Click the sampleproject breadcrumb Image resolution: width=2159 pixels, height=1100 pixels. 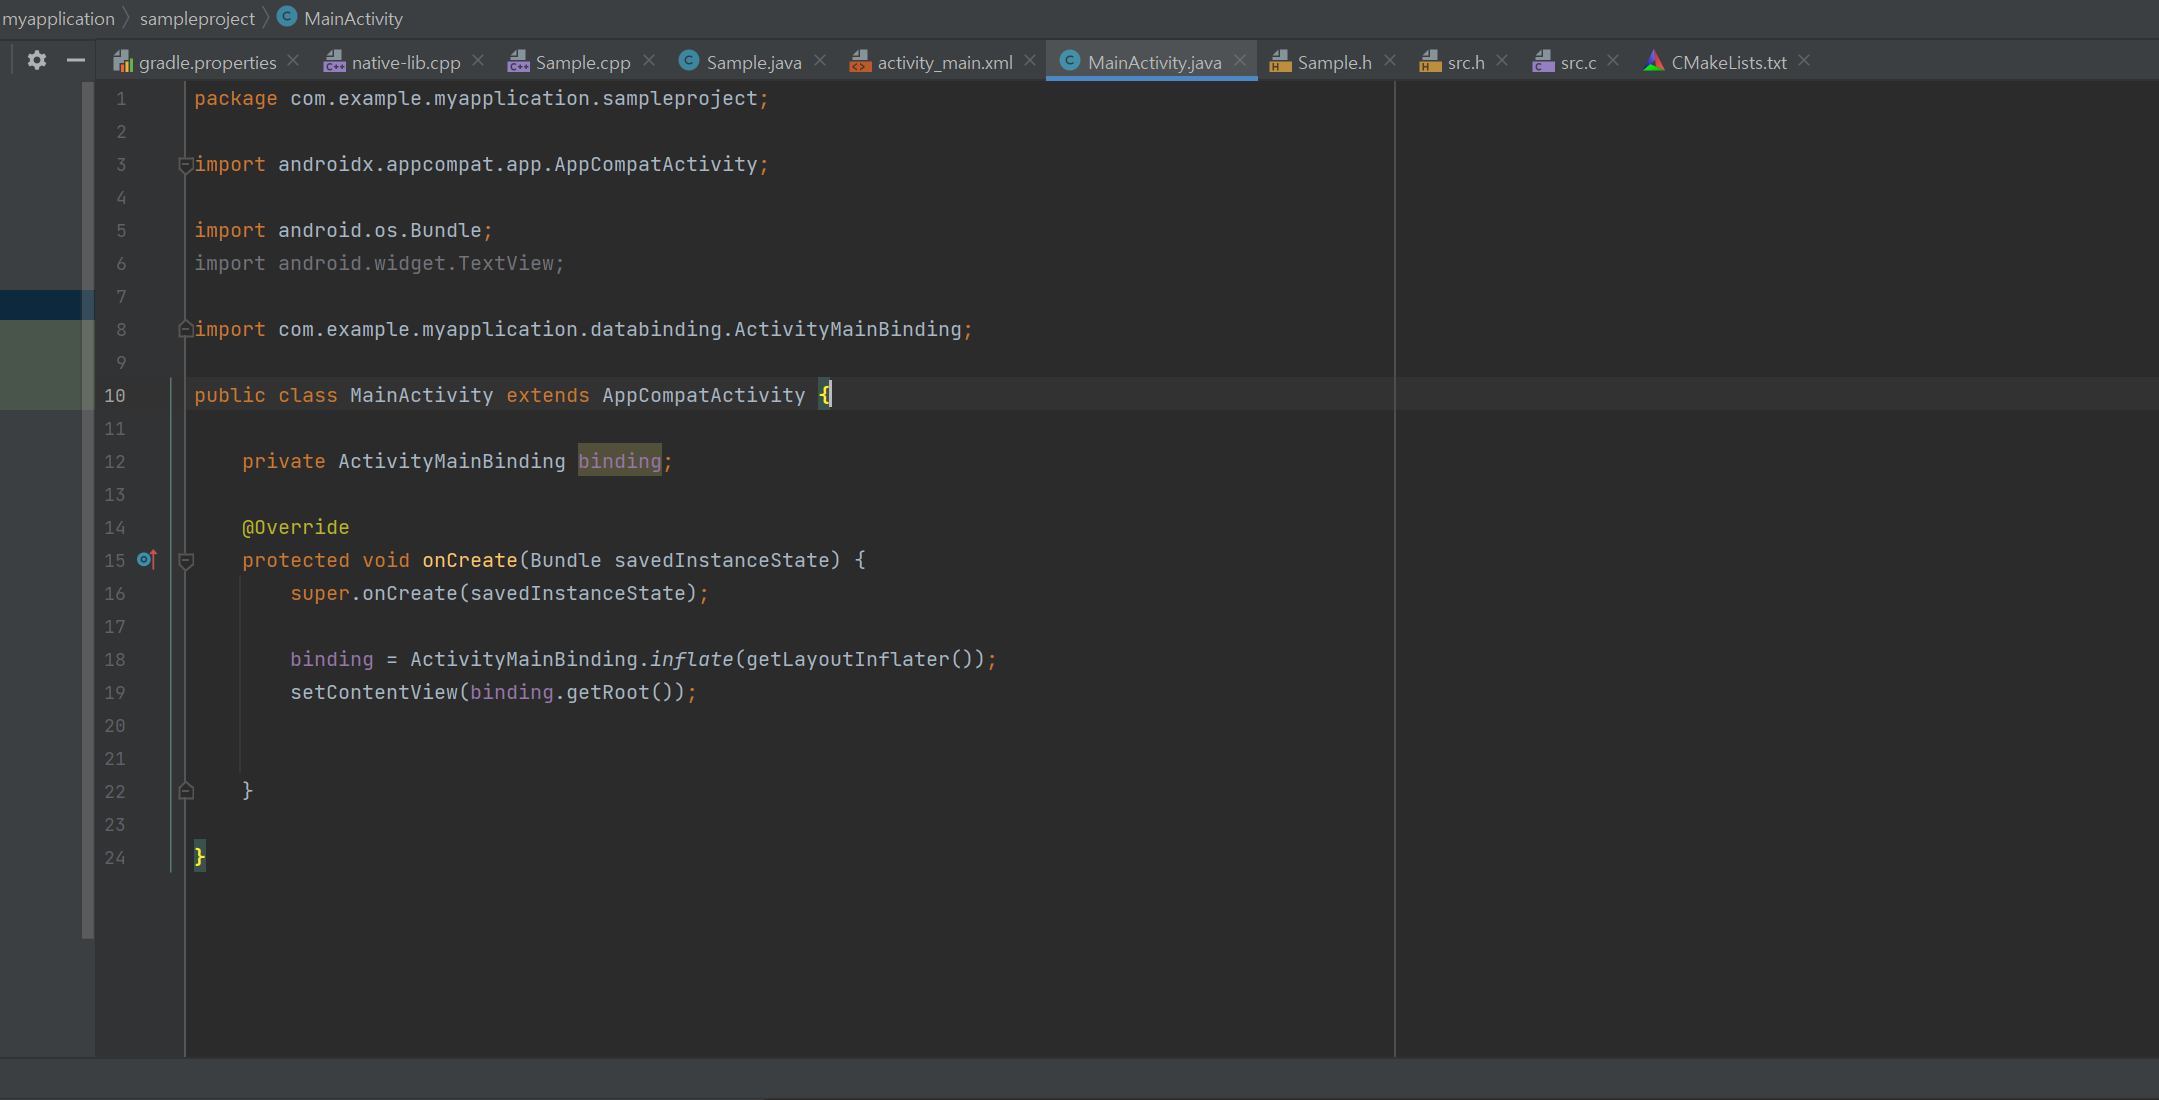[197, 18]
